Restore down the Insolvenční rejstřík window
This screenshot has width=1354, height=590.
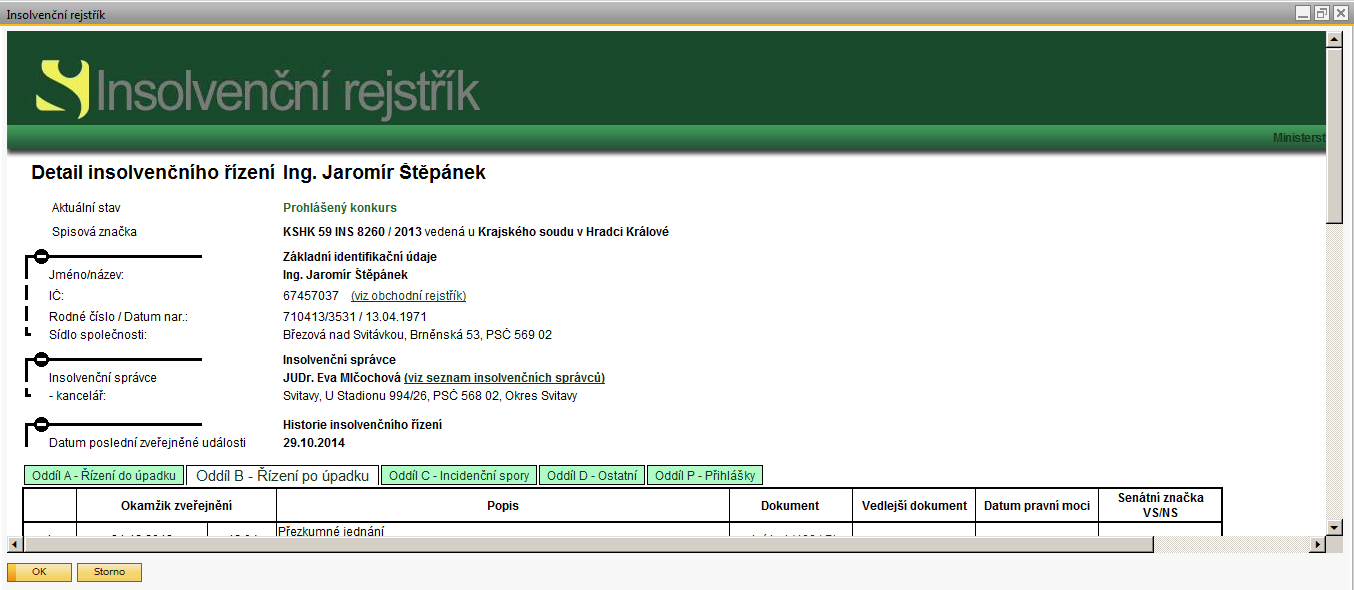click(x=1322, y=13)
